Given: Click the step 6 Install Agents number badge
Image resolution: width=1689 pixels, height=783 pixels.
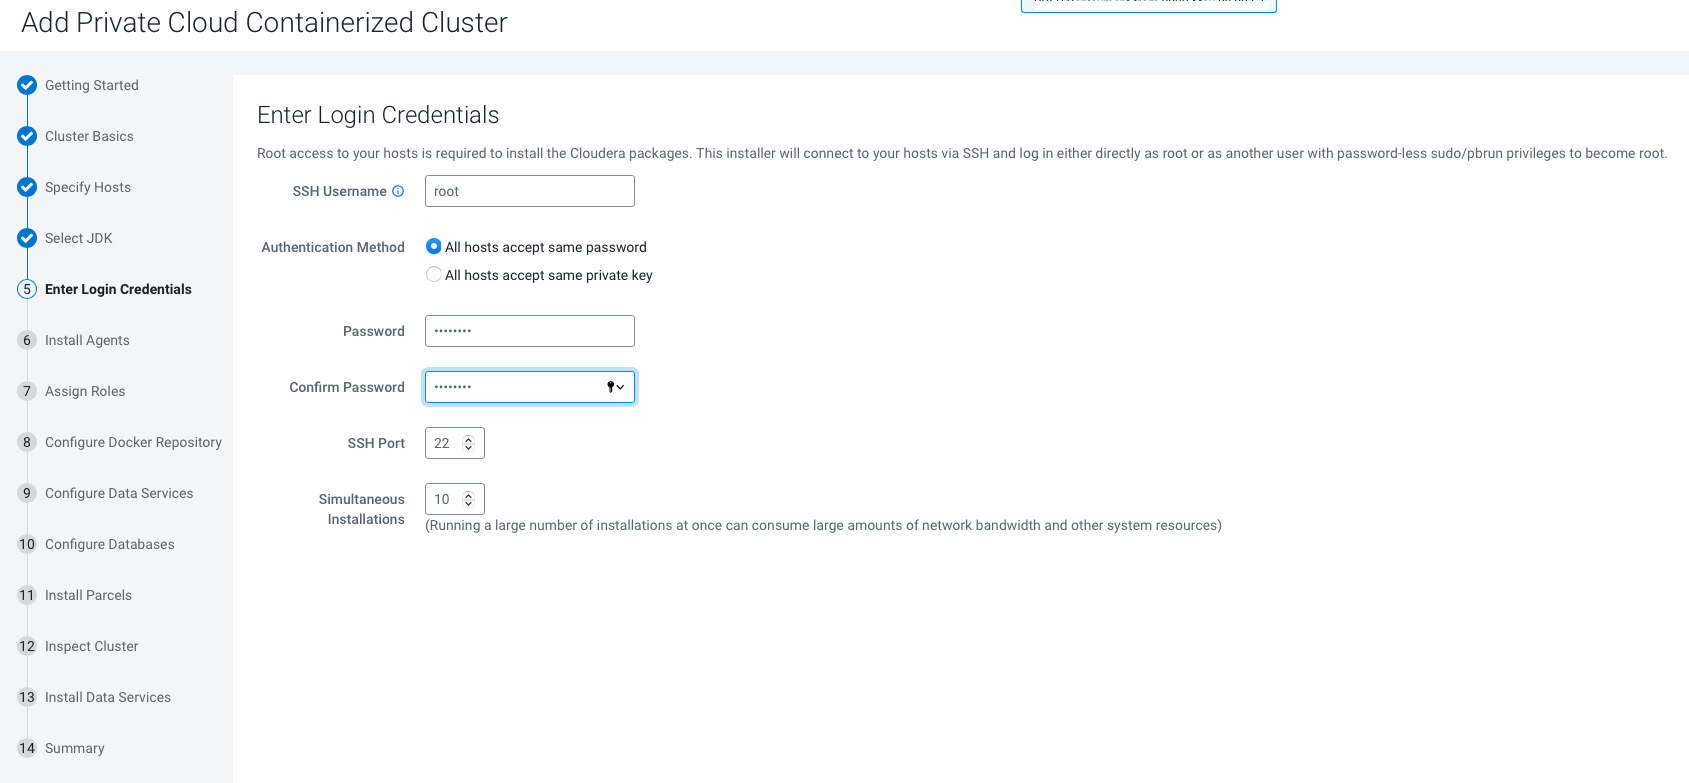Looking at the screenshot, I should coord(27,340).
